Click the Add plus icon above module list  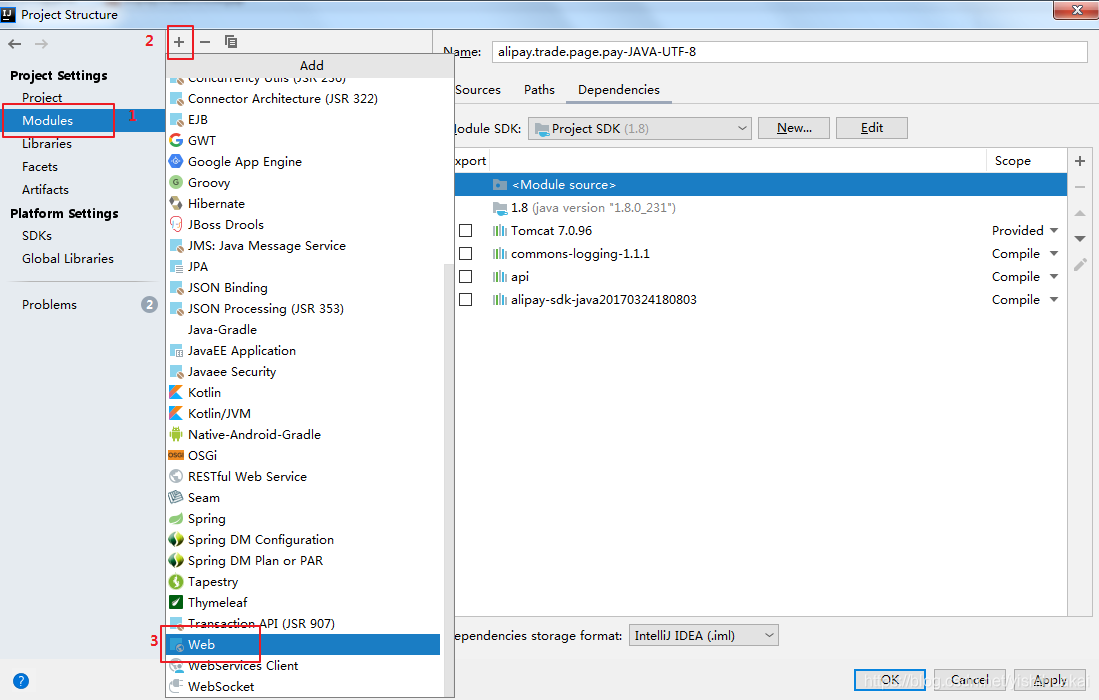pyautogui.click(x=179, y=42)
